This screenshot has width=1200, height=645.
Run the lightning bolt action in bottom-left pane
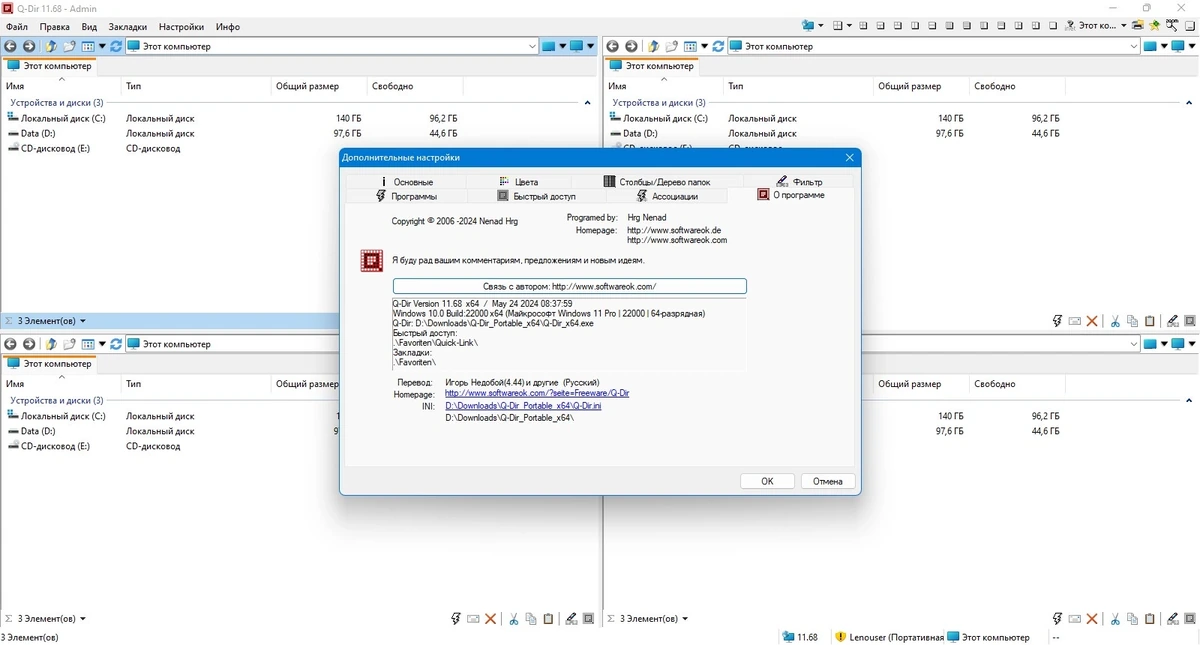coord(456,619)
